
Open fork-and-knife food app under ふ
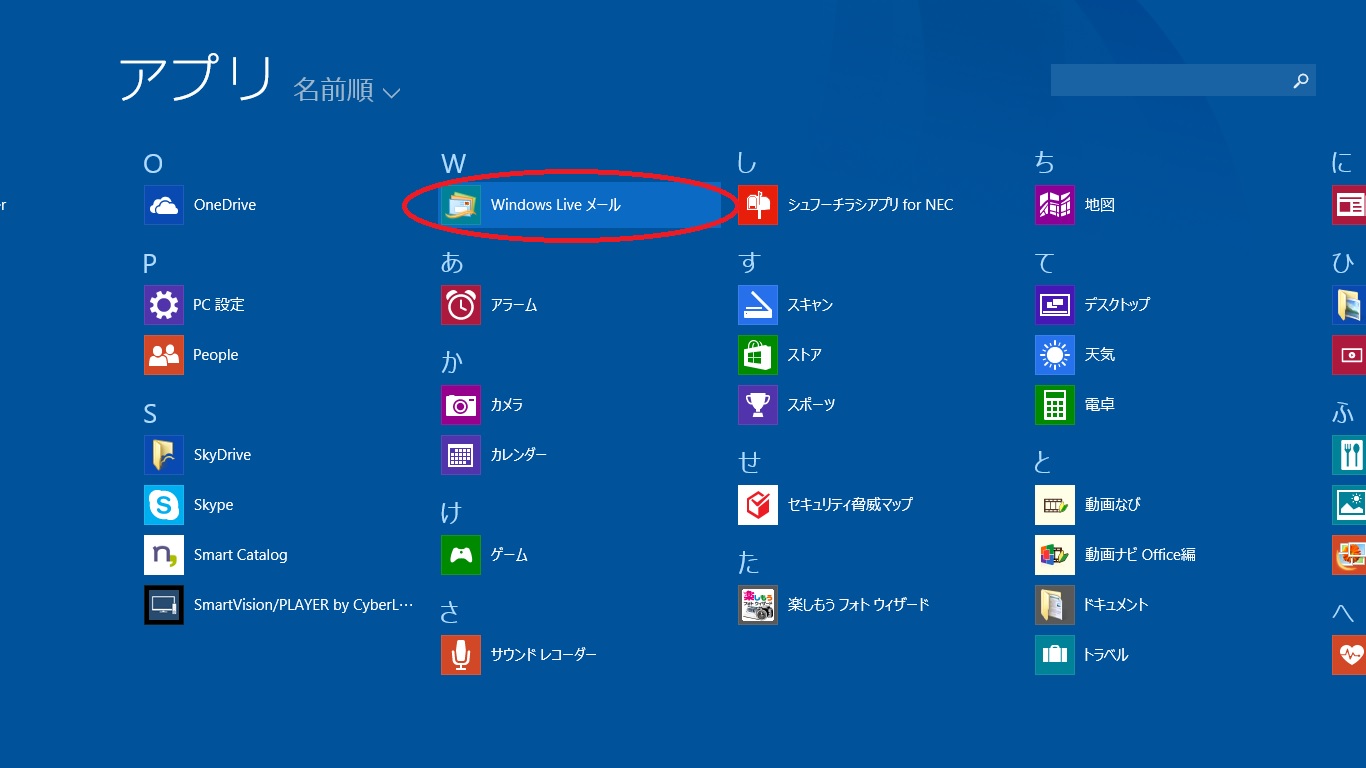1349,455
